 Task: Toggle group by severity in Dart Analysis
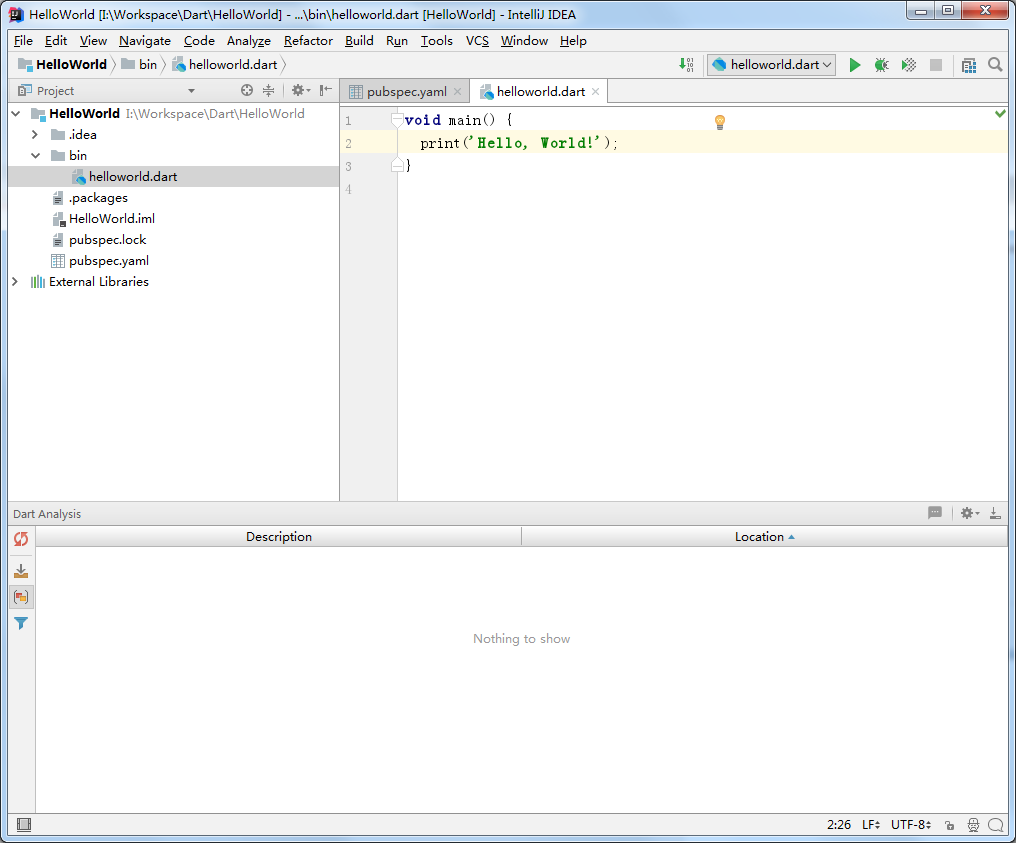point(21,597)
